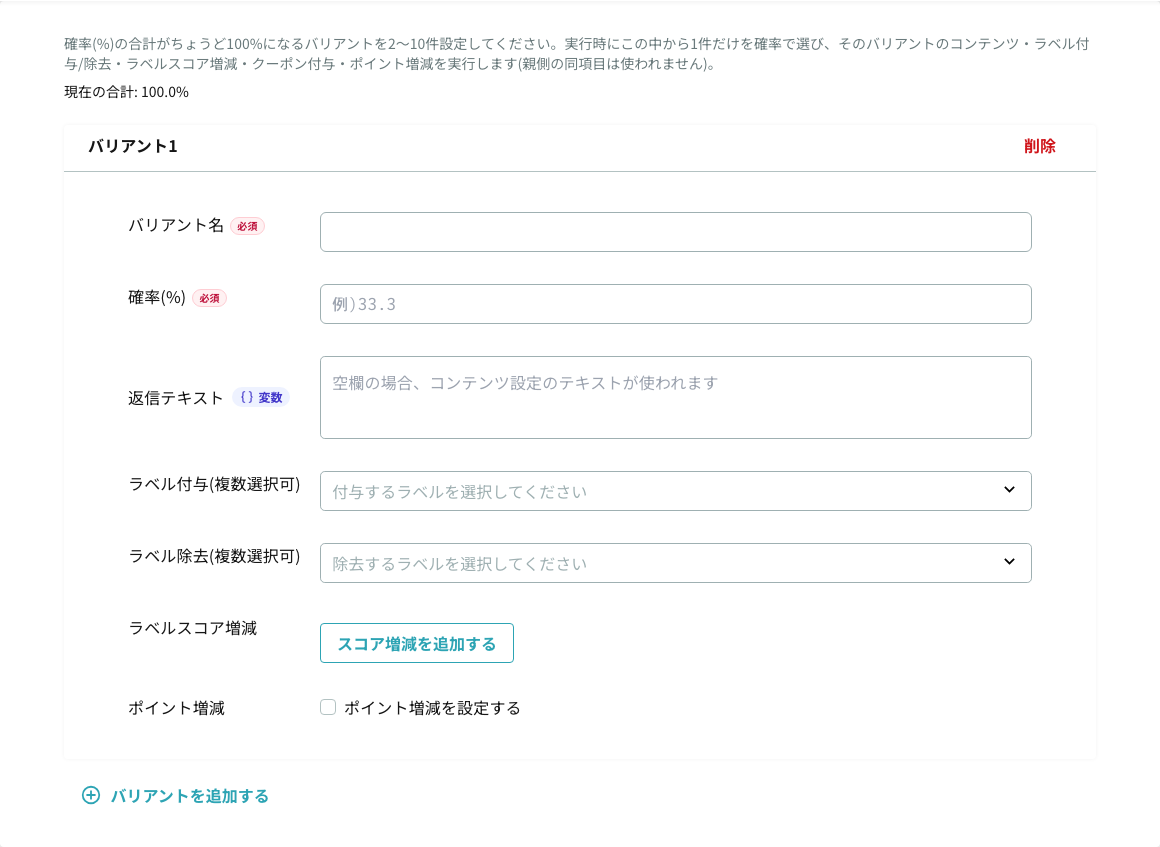Image resolution: width=1160 pixels, height=847 pixels.
Task: Click the 確率(%) field label
Action: pyautogui.click(x=157, y=297)
